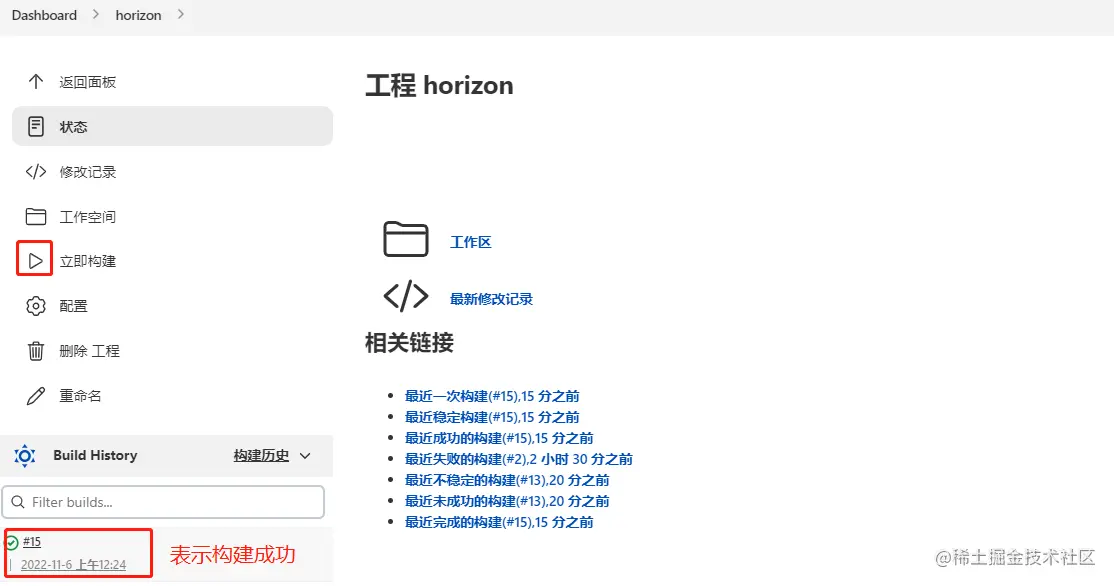
Task: Start a build via 立即构建
Action: (x=173, y=261)
